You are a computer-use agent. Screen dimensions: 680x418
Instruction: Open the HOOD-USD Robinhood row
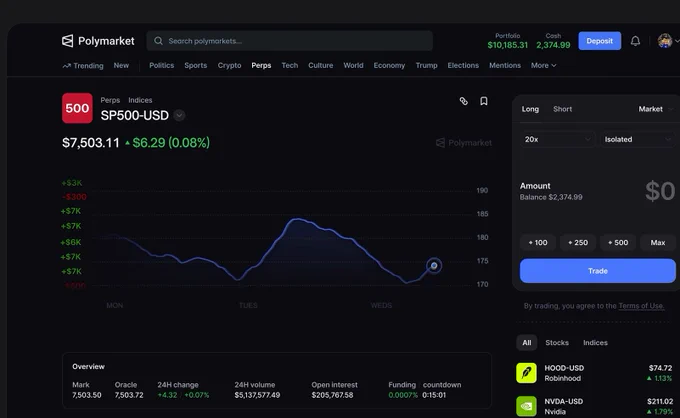pos(594,373)
